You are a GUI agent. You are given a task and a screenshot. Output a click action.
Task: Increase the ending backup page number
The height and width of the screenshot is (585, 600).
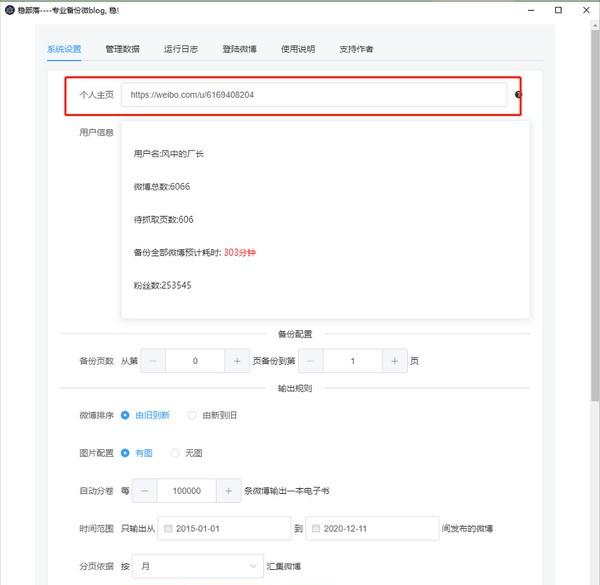tap(395, 361)
